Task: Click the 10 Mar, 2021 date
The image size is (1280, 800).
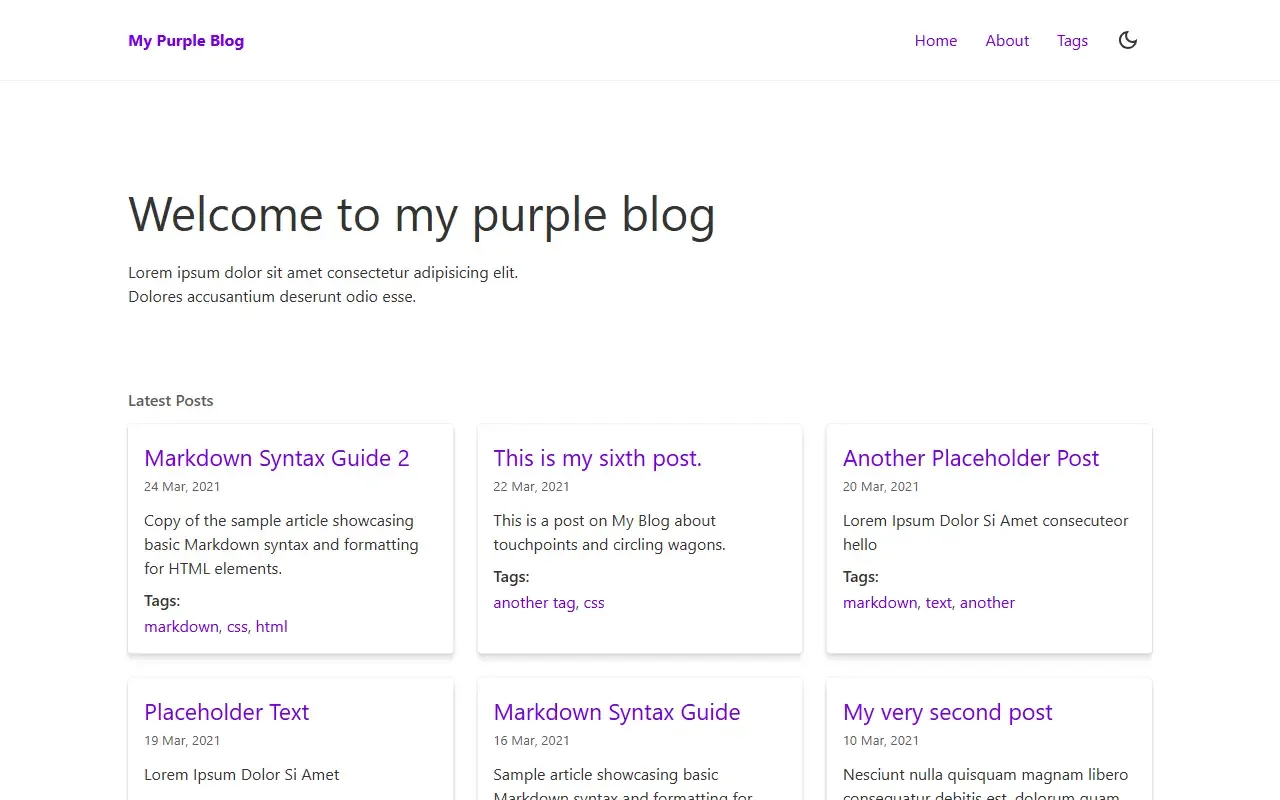Action: pos(881,741)
